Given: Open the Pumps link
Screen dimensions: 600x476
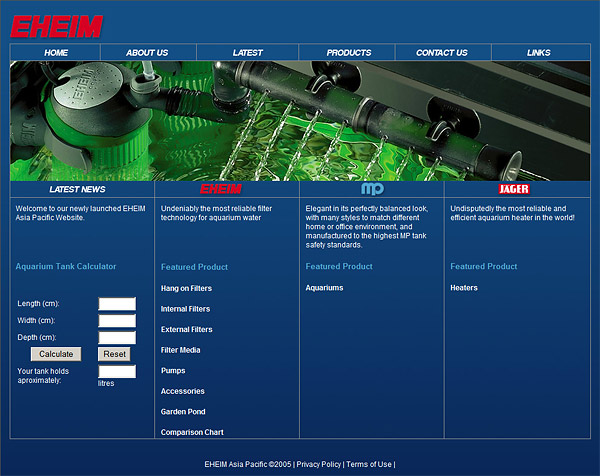Looking at the screenshot, I should pyautogui.click(x=173, y=371).
